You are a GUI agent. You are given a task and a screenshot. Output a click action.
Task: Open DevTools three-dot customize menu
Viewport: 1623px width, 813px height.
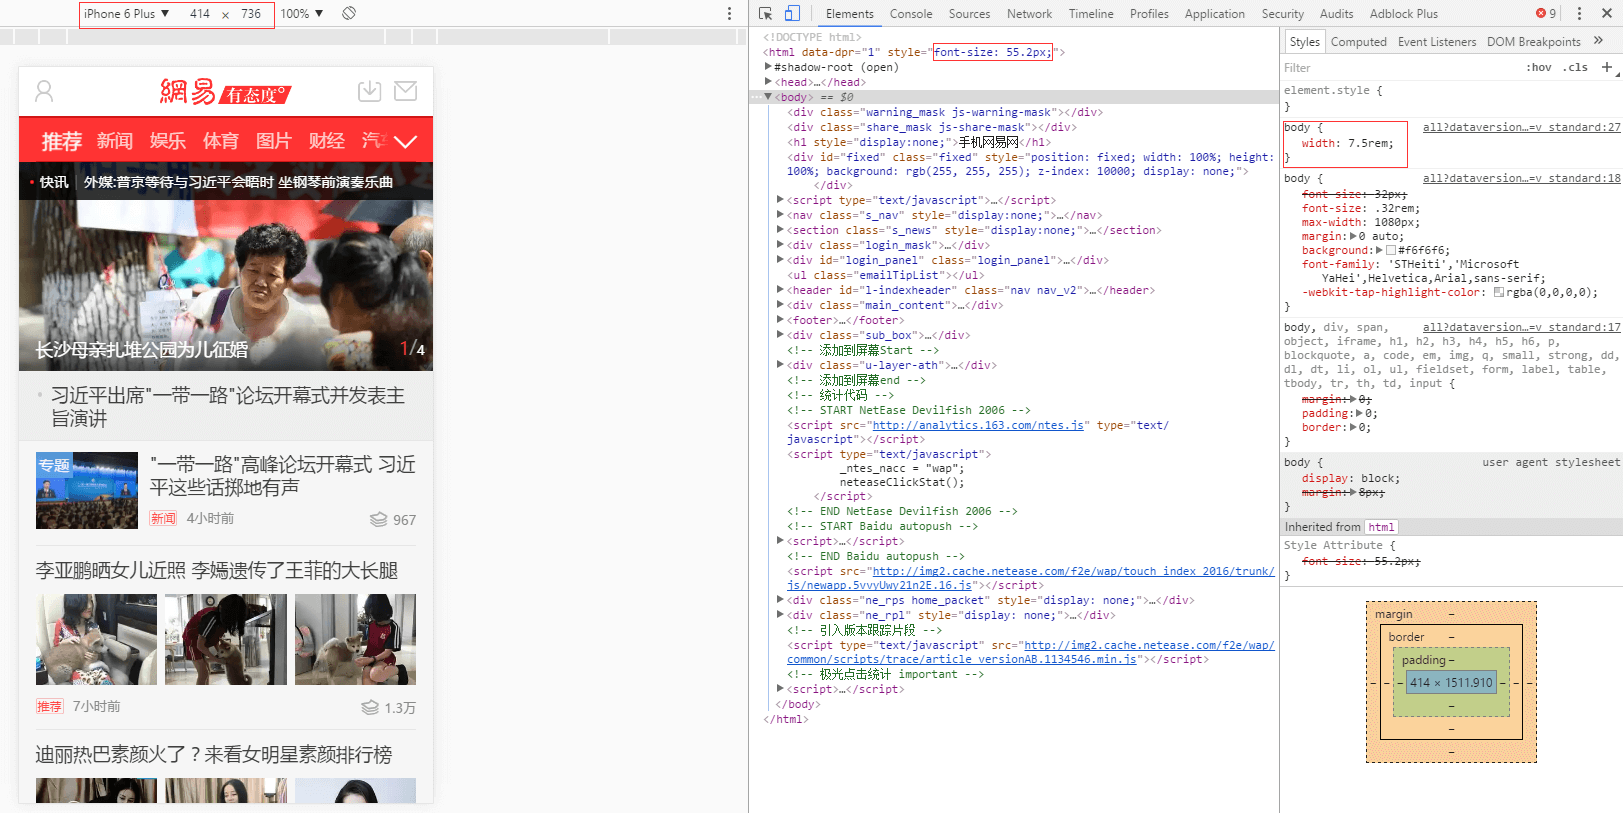tap(1579, 13)
